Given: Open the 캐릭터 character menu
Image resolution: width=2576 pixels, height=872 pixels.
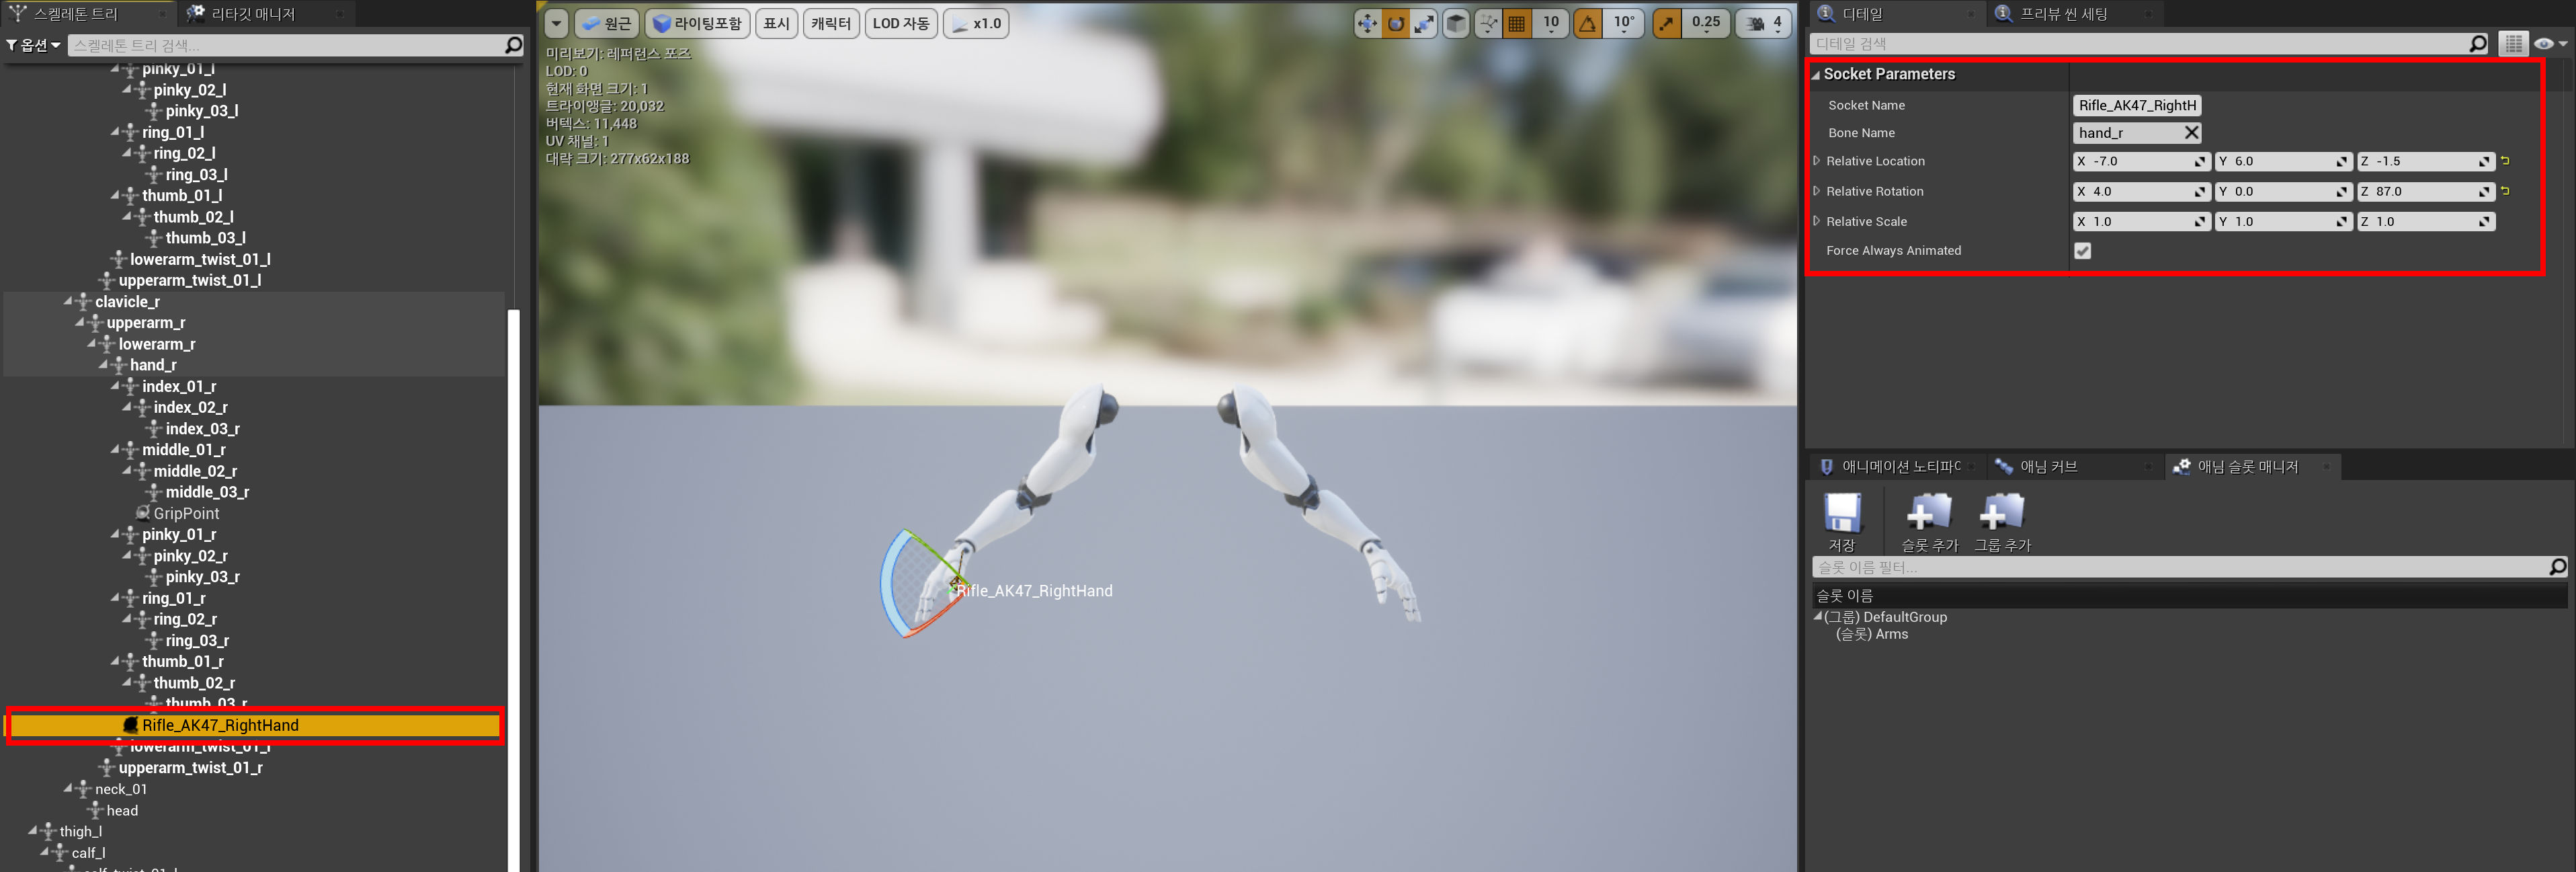Looking at the screenshot, I should coord(830,23).
